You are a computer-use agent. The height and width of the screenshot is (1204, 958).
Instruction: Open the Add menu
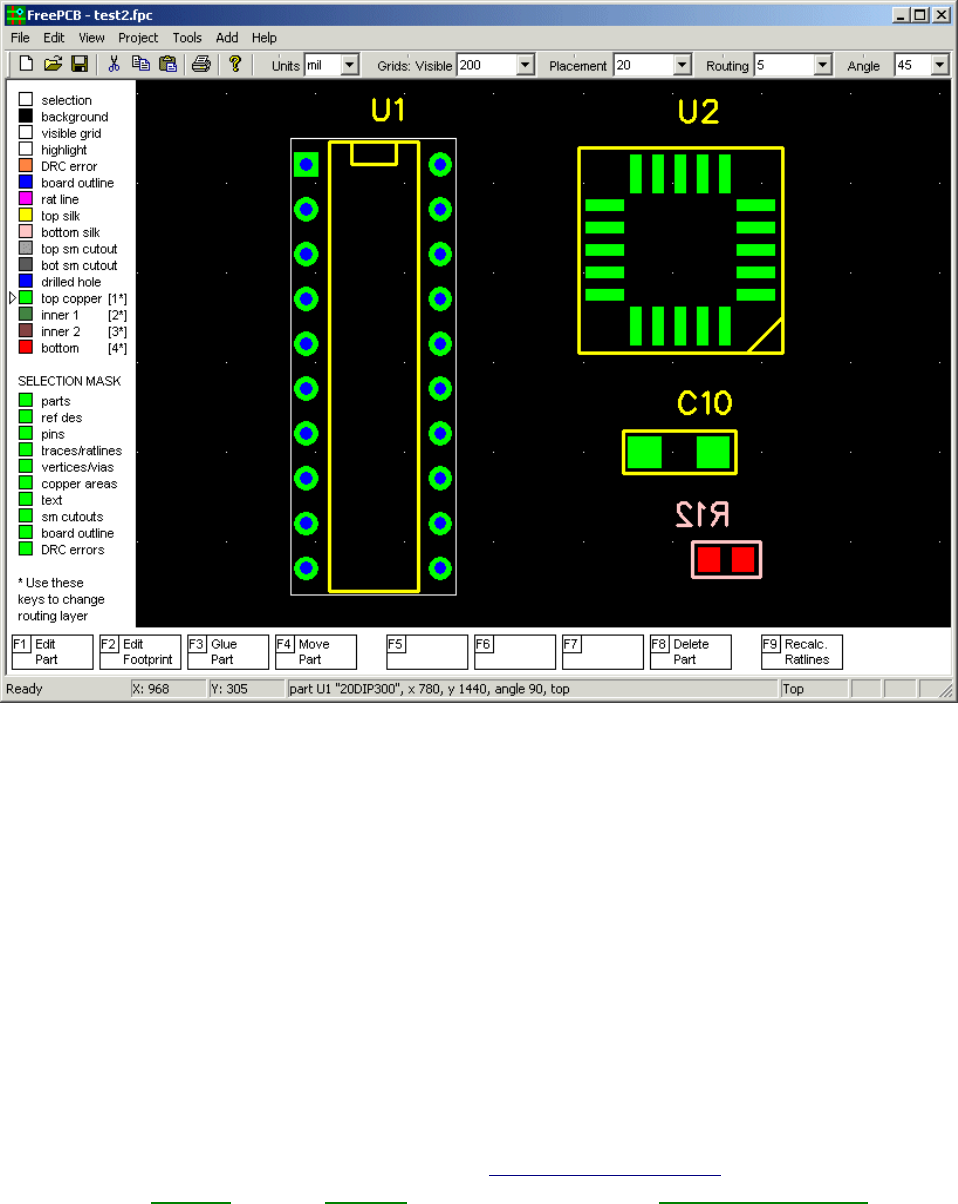(x=227, y=38)
